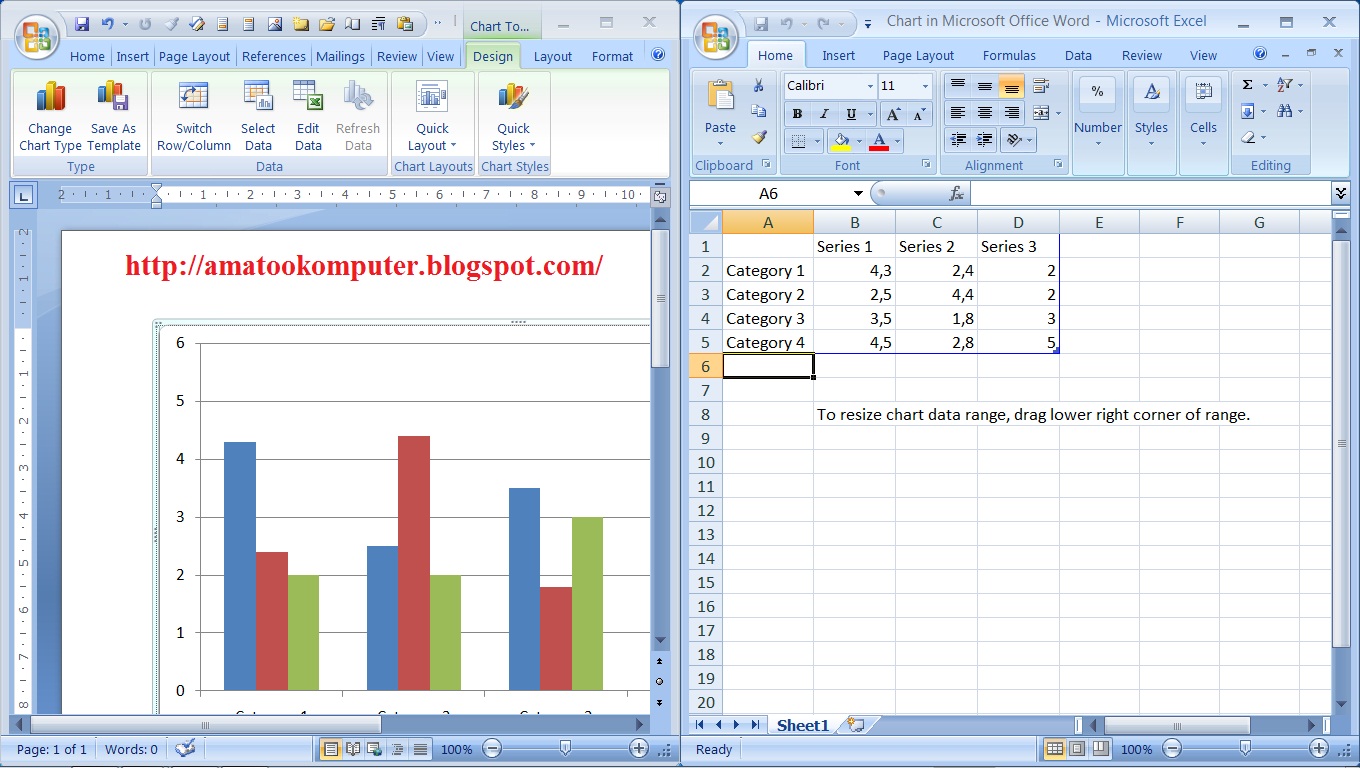Open Excel Help question mark icon
The height and width of the screenshot is (768, 1360).
[1260, 54]
